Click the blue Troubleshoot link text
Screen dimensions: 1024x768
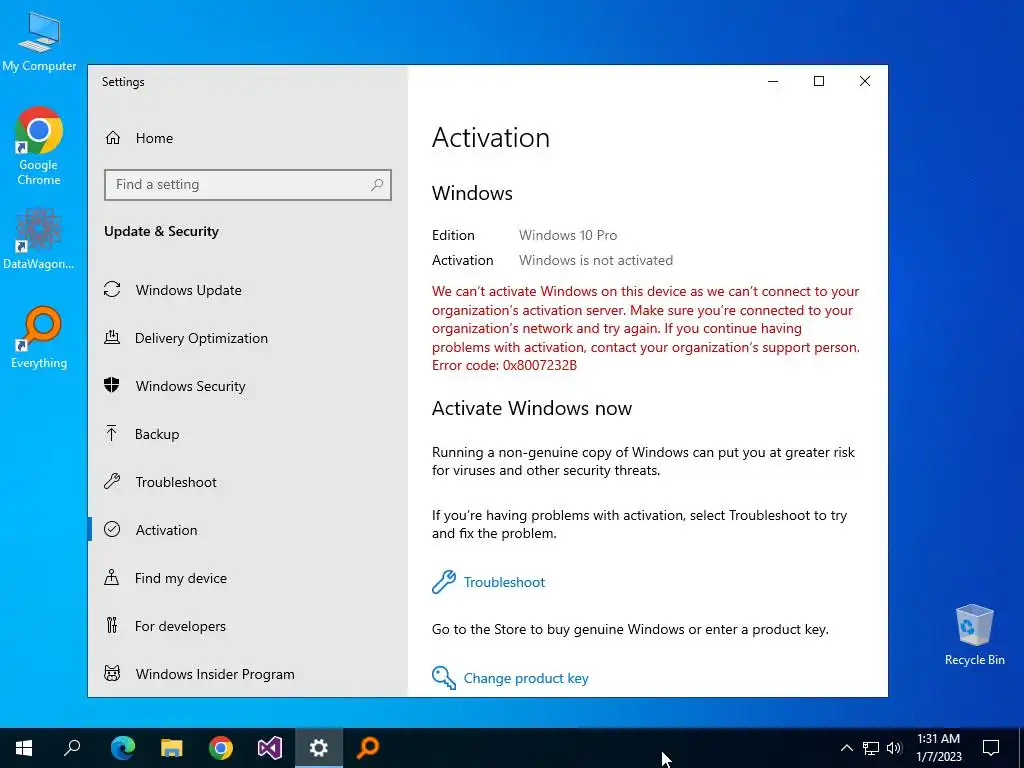click(504, 582)
